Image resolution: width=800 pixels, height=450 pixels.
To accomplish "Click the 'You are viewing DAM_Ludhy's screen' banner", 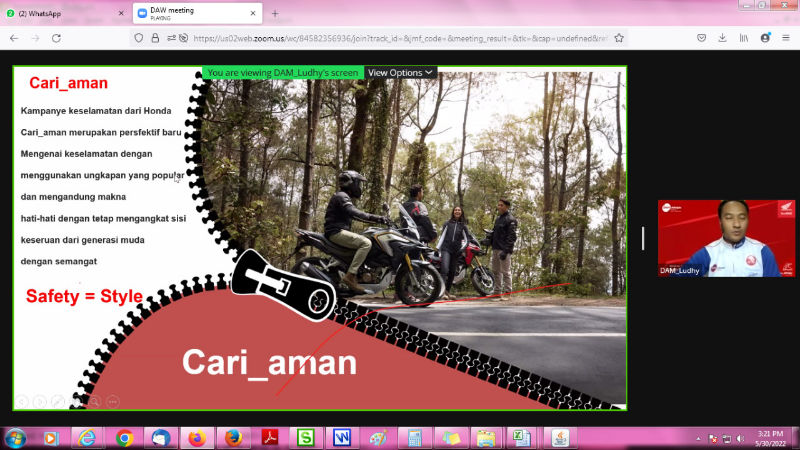I will point(283,73).
